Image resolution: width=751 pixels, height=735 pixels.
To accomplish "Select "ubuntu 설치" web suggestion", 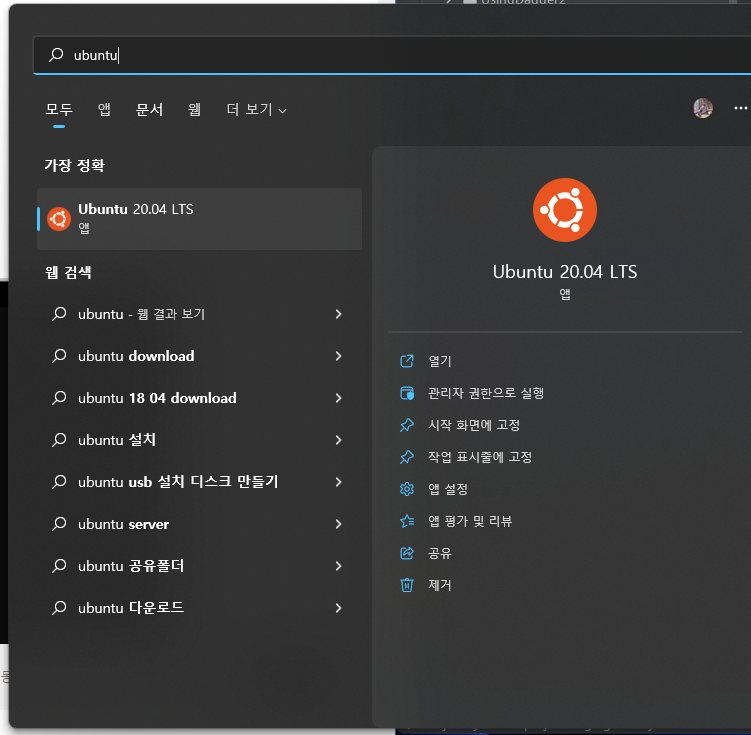I will [199, 440].
